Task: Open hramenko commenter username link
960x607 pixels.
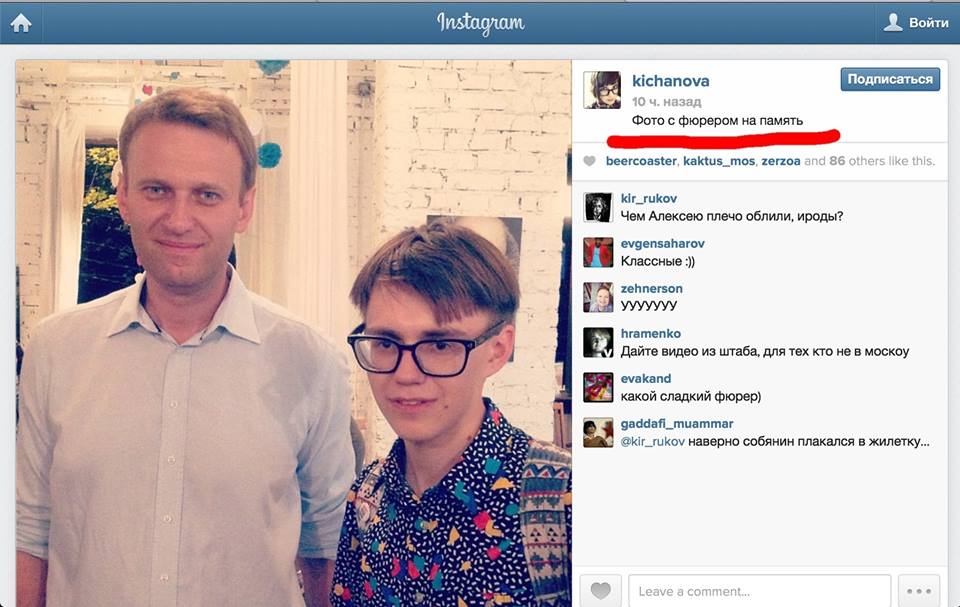Action: pos(651,333)
